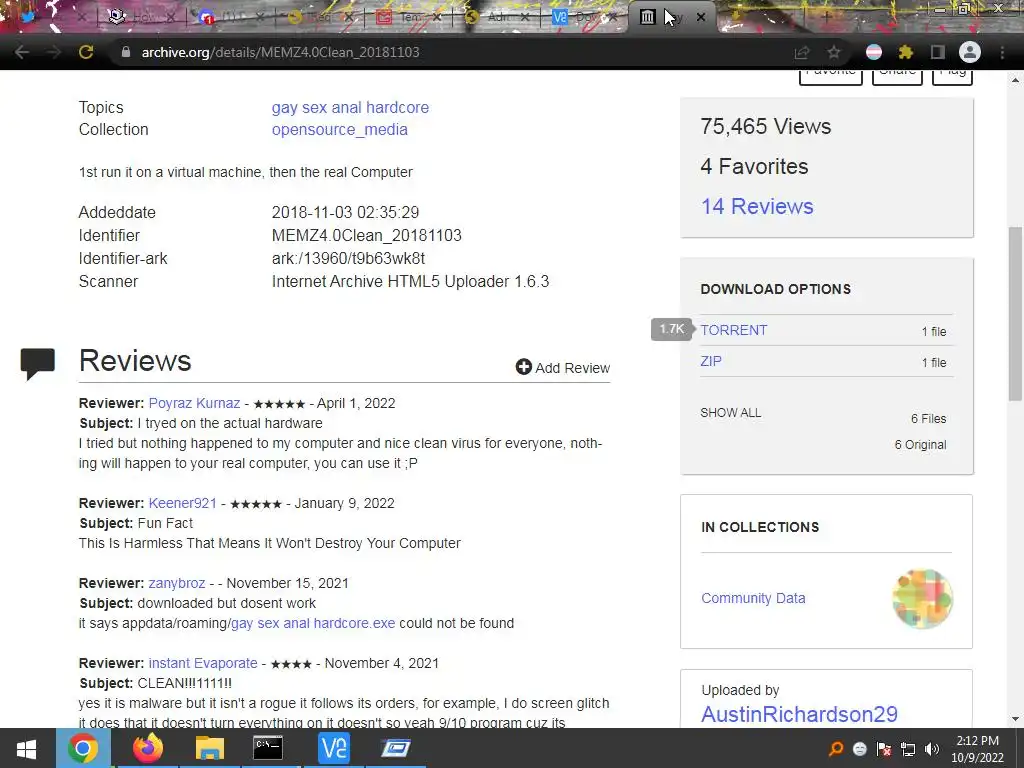
Task: Open the opensource_media collection link
Action: point(340,129)
